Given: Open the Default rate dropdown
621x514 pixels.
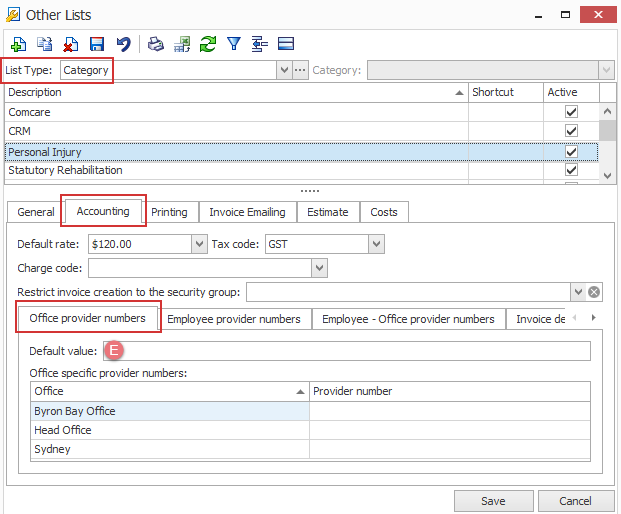Looking at the screenshot, I should pos(198,244).
